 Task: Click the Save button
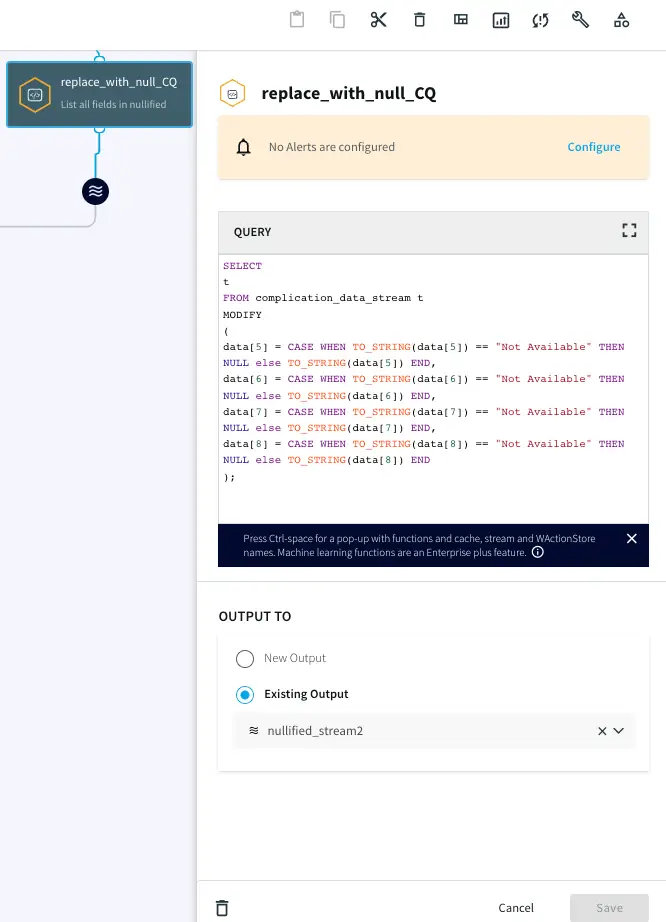tap(609, 908)
